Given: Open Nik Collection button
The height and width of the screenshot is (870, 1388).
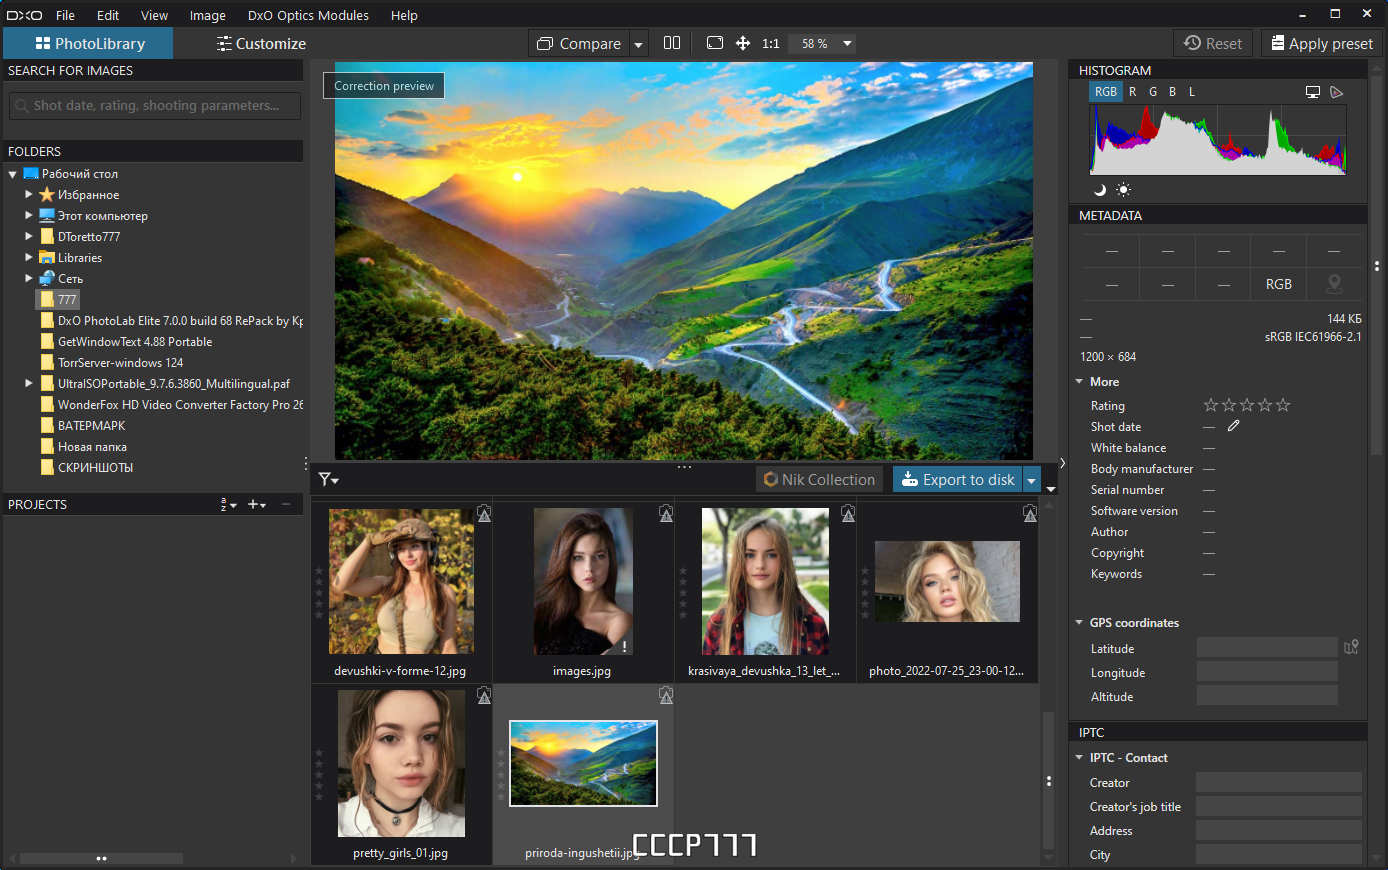Looking at the screenshot, I should (x=820, y=480).
